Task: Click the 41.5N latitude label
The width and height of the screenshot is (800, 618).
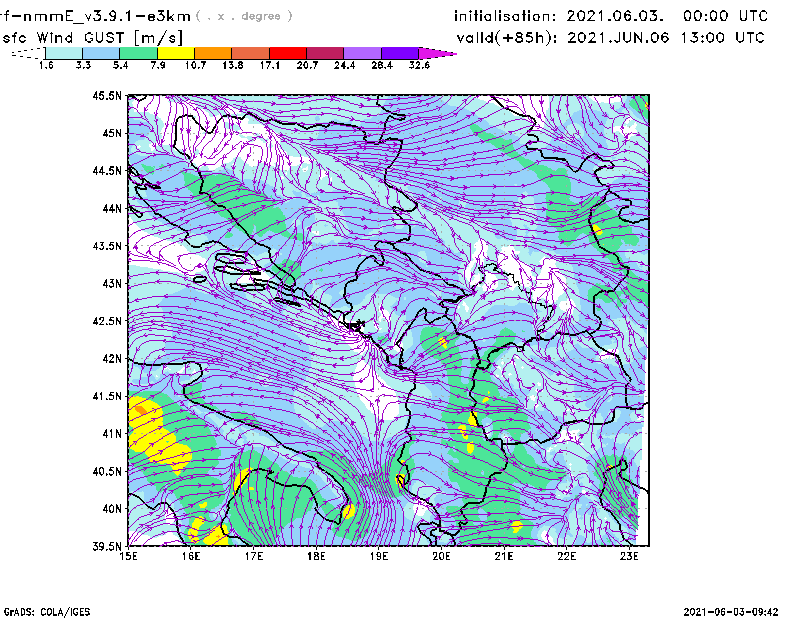Action: [107, 396]
